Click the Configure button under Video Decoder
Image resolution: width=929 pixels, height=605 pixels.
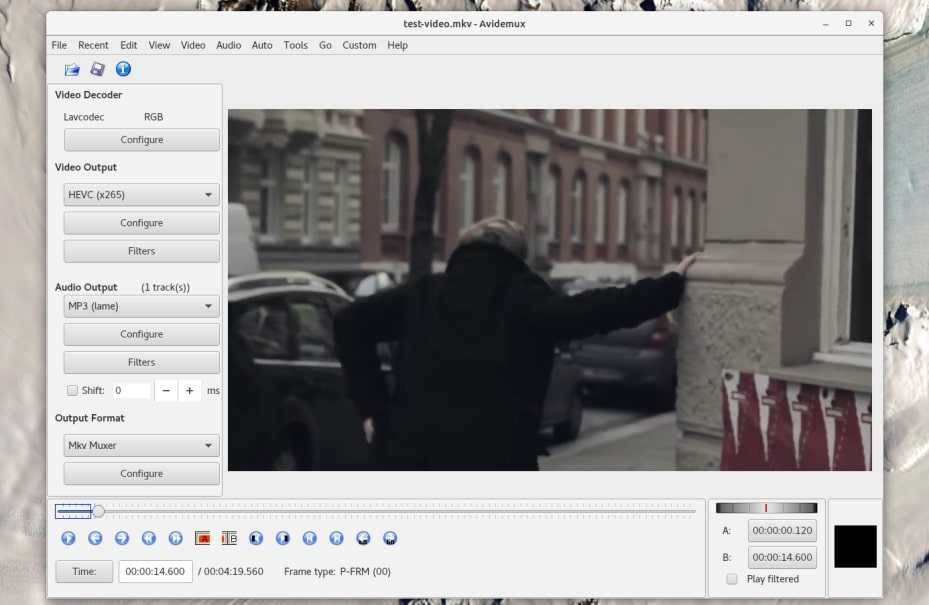click(141, 140)
